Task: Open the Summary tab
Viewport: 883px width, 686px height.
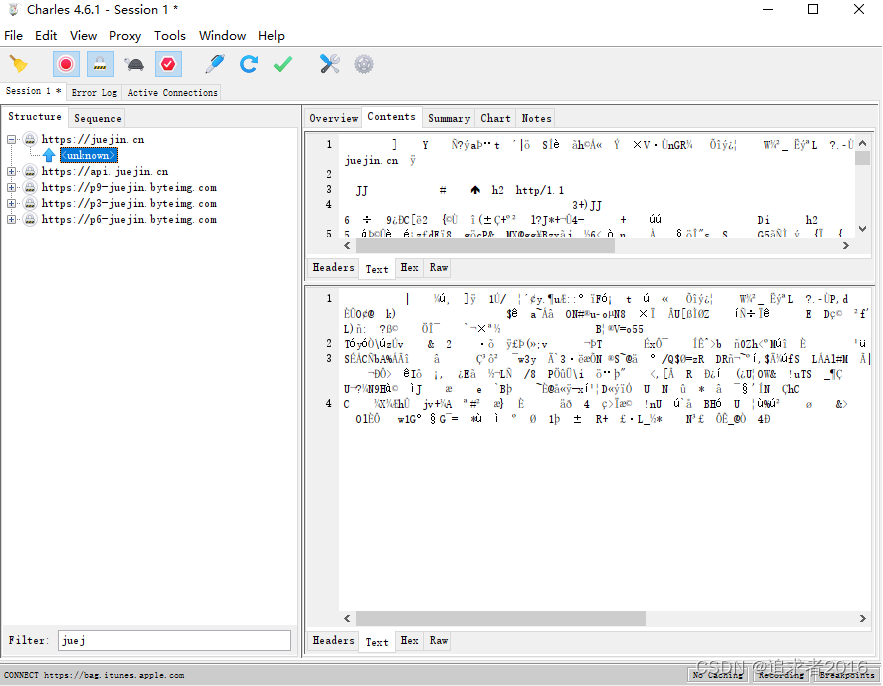Action: click(x=449, y=118)
